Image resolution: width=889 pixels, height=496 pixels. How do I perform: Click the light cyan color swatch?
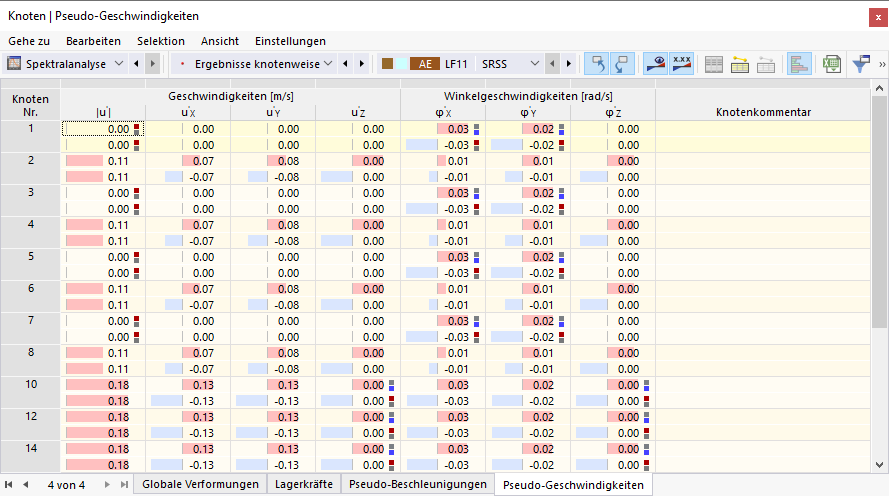(401, 63)
